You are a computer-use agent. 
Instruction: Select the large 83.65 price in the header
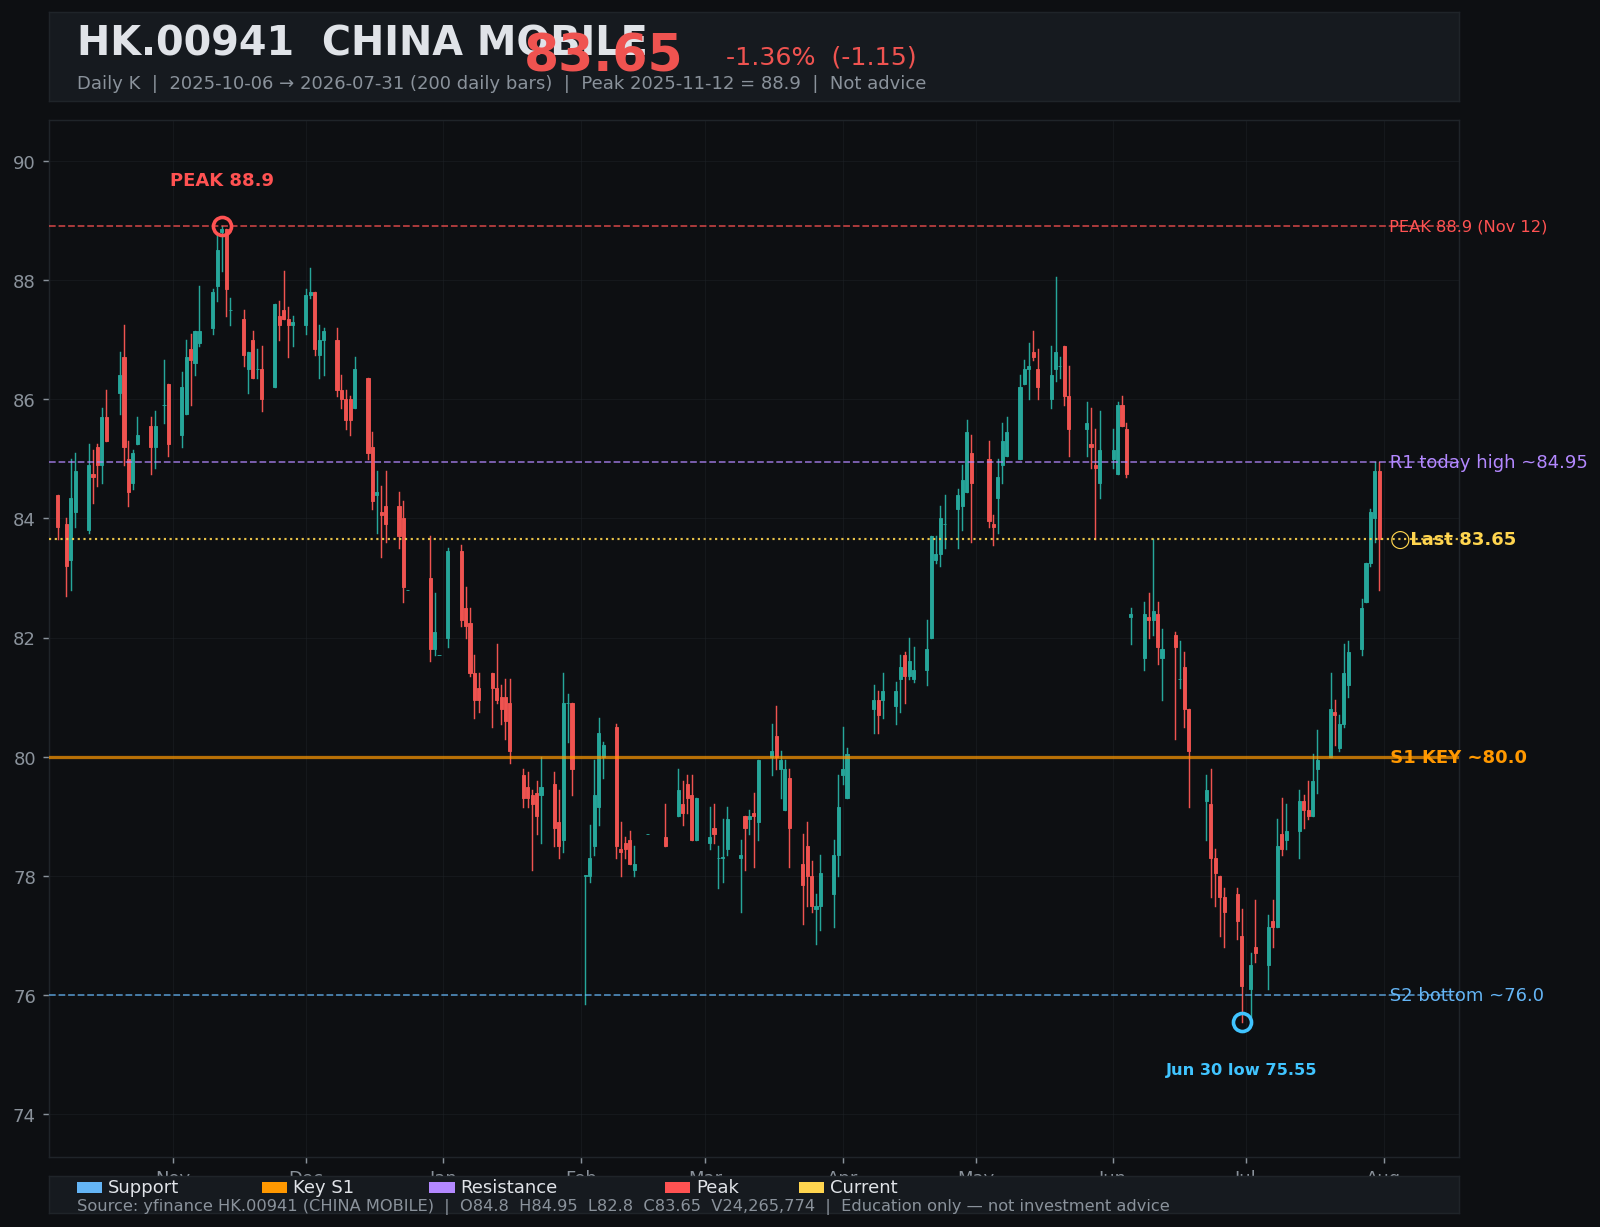(603, 54)
